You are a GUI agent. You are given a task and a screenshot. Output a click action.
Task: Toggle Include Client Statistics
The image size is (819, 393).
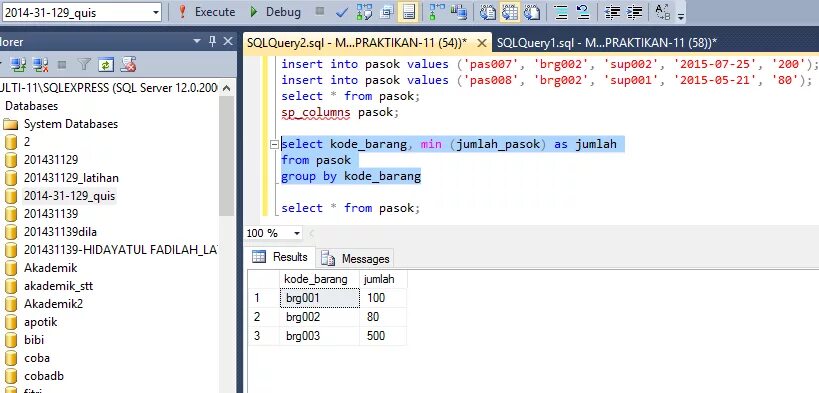click(x=459, y=12)
